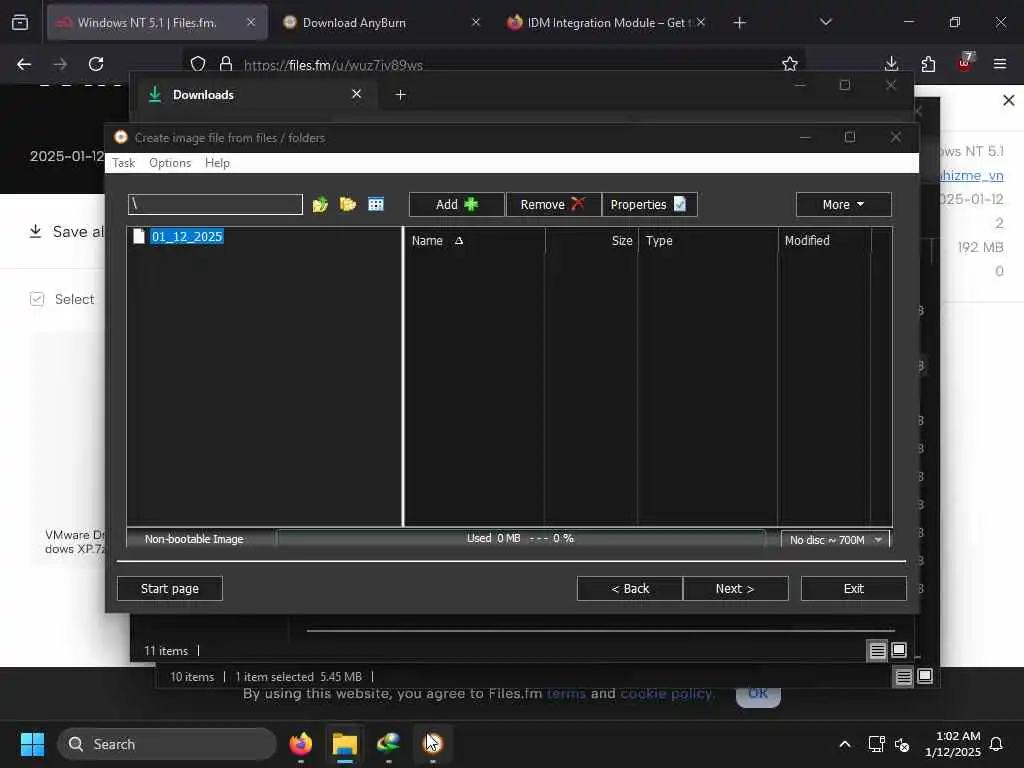Click the Add button with green plus

(456, 204)
